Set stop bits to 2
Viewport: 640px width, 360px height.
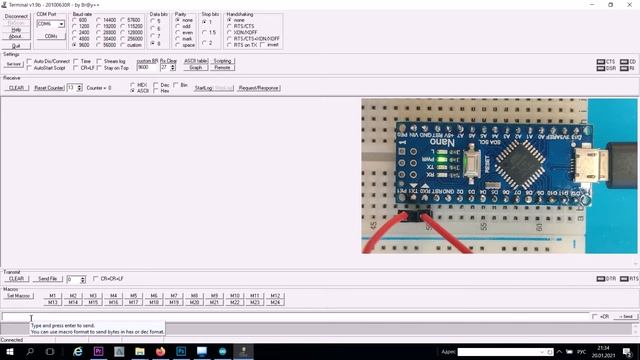[x=204, y=43]
